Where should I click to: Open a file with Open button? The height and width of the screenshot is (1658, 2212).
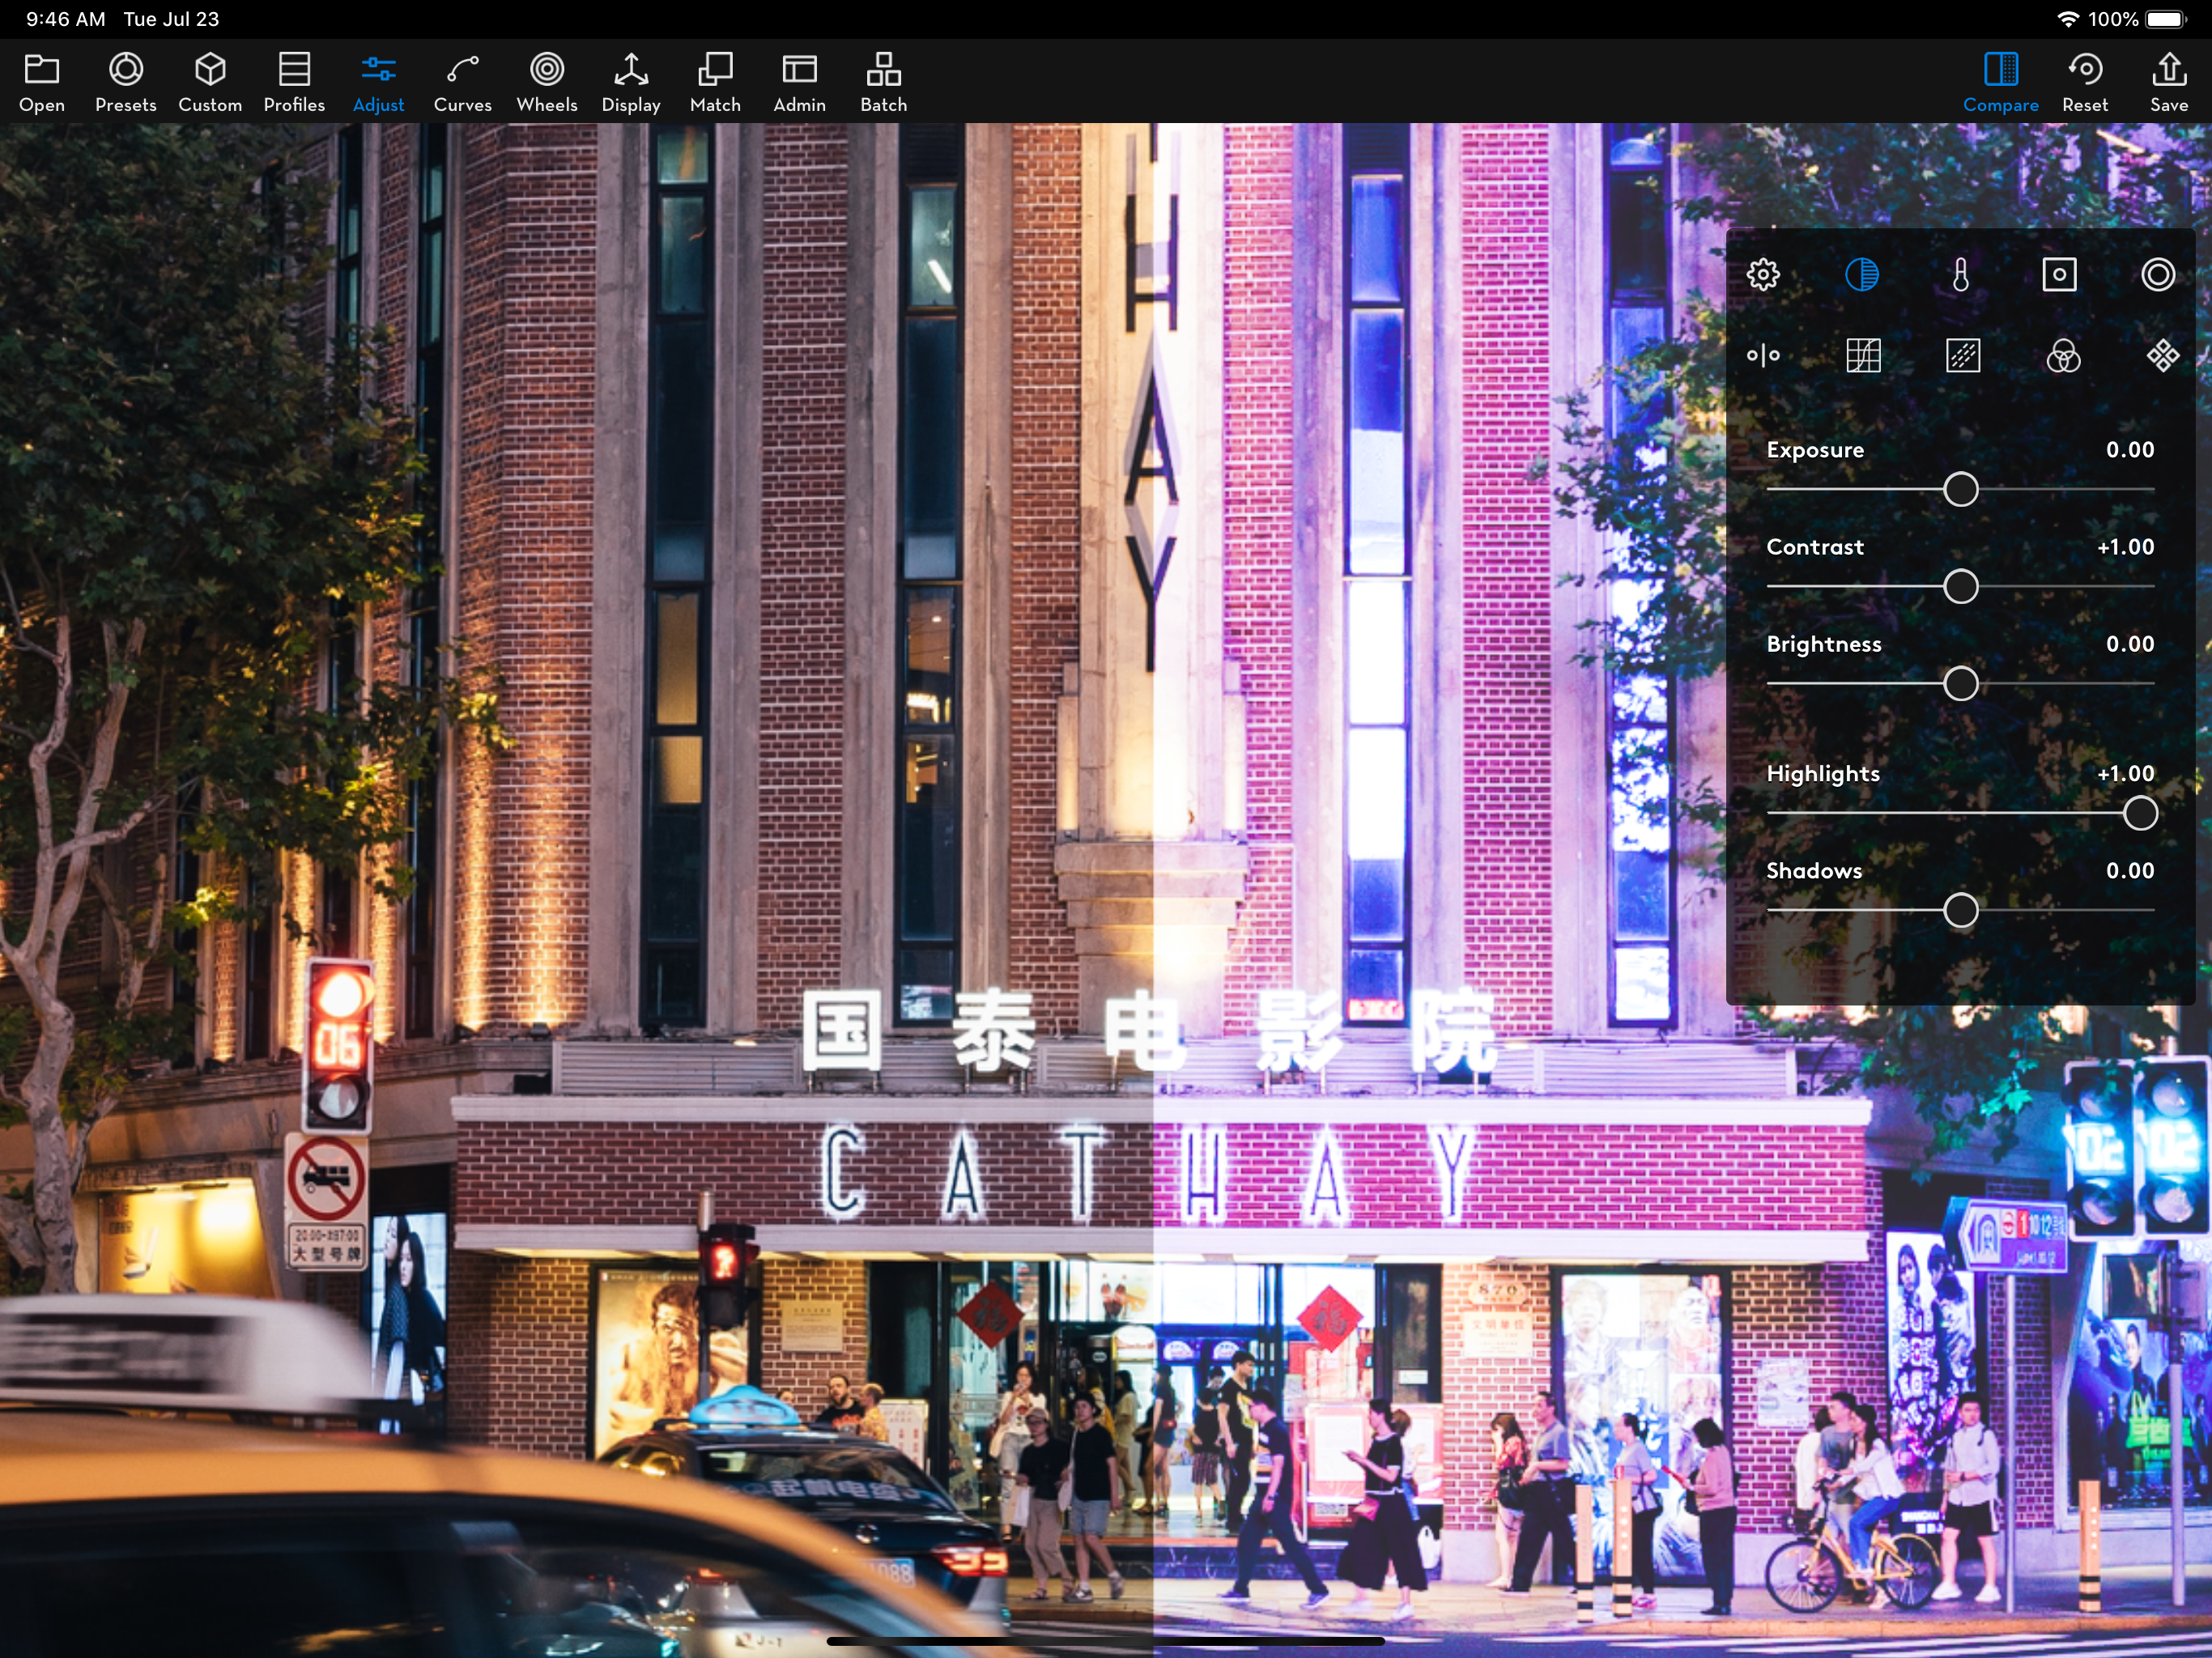(x=42, y=82)
